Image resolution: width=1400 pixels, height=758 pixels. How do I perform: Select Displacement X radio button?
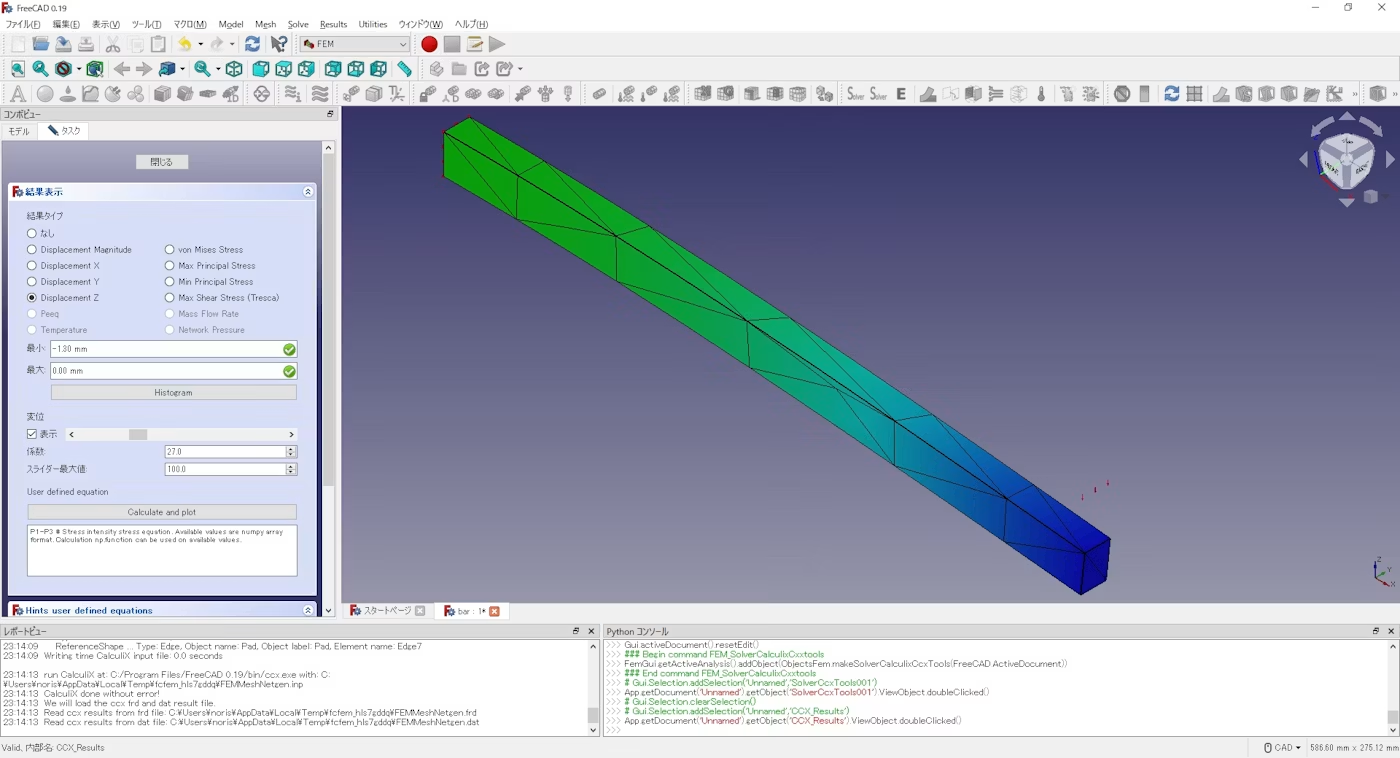[x=32, y=266]
